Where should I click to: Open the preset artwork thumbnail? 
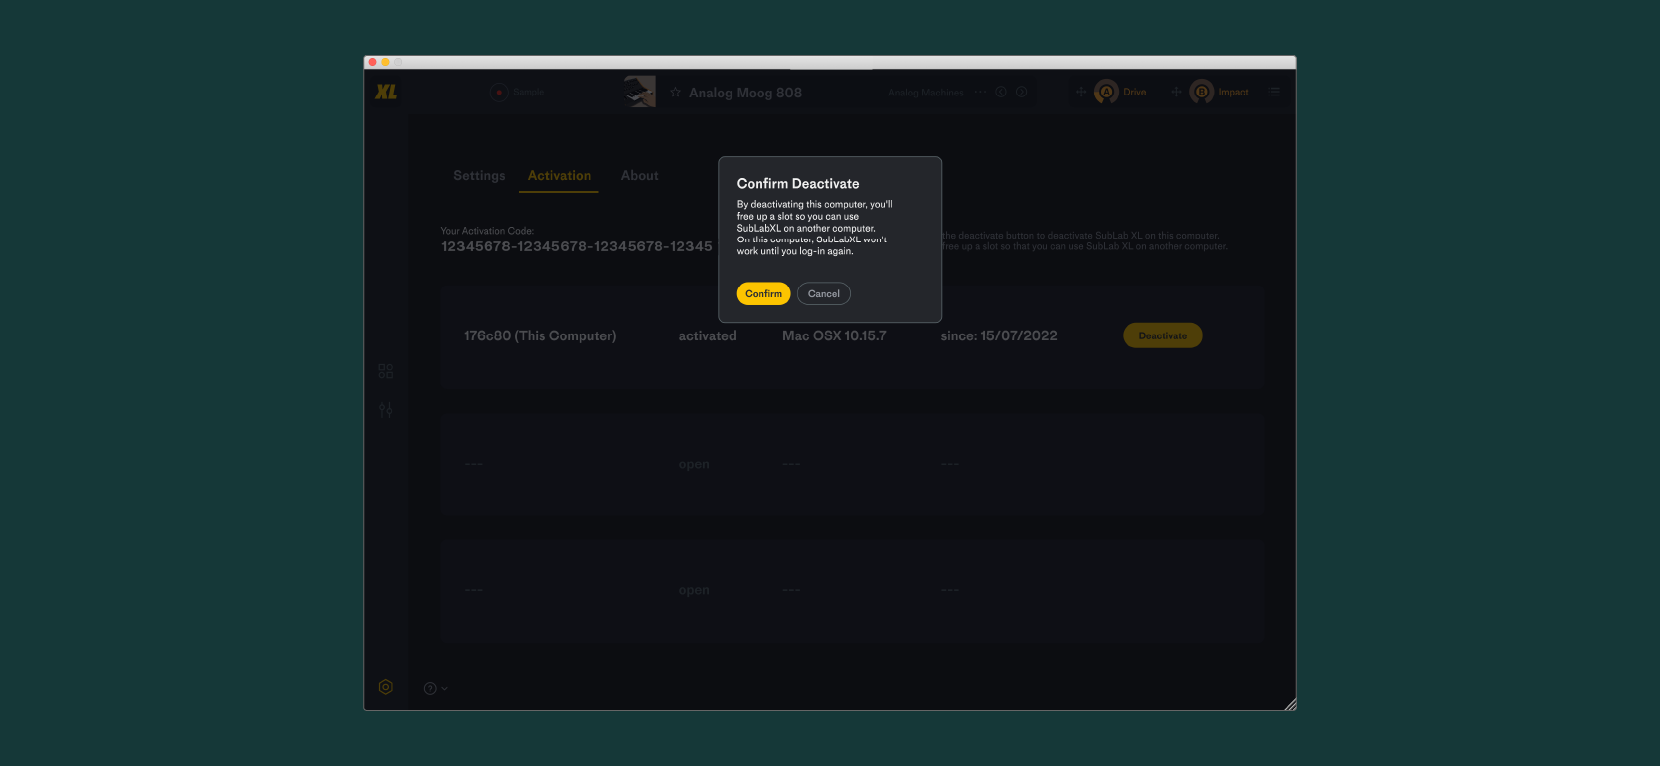[640, 91]
